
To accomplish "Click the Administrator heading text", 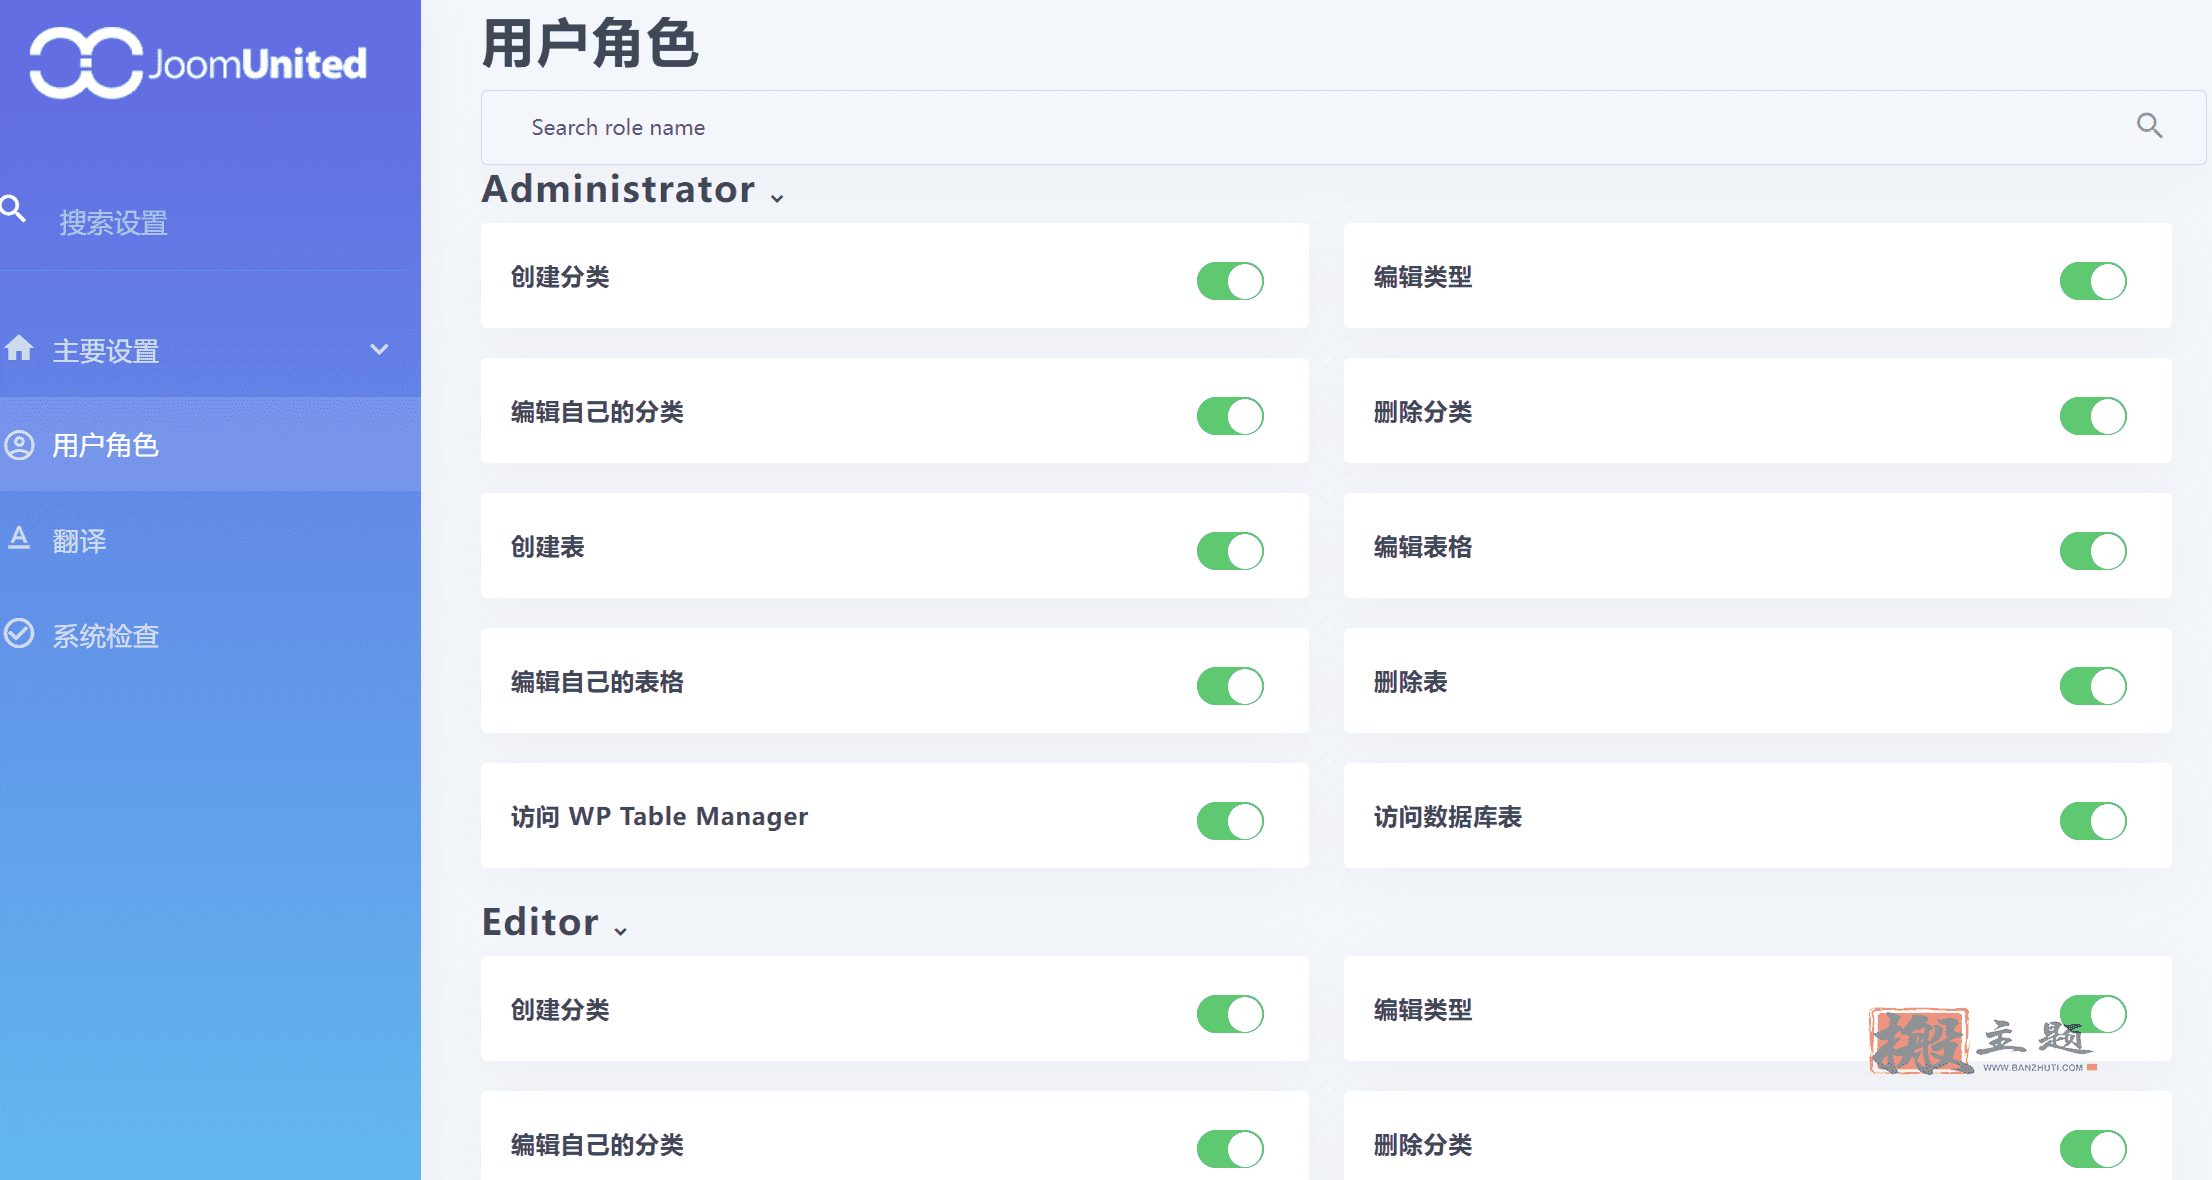I will [618, 189].
